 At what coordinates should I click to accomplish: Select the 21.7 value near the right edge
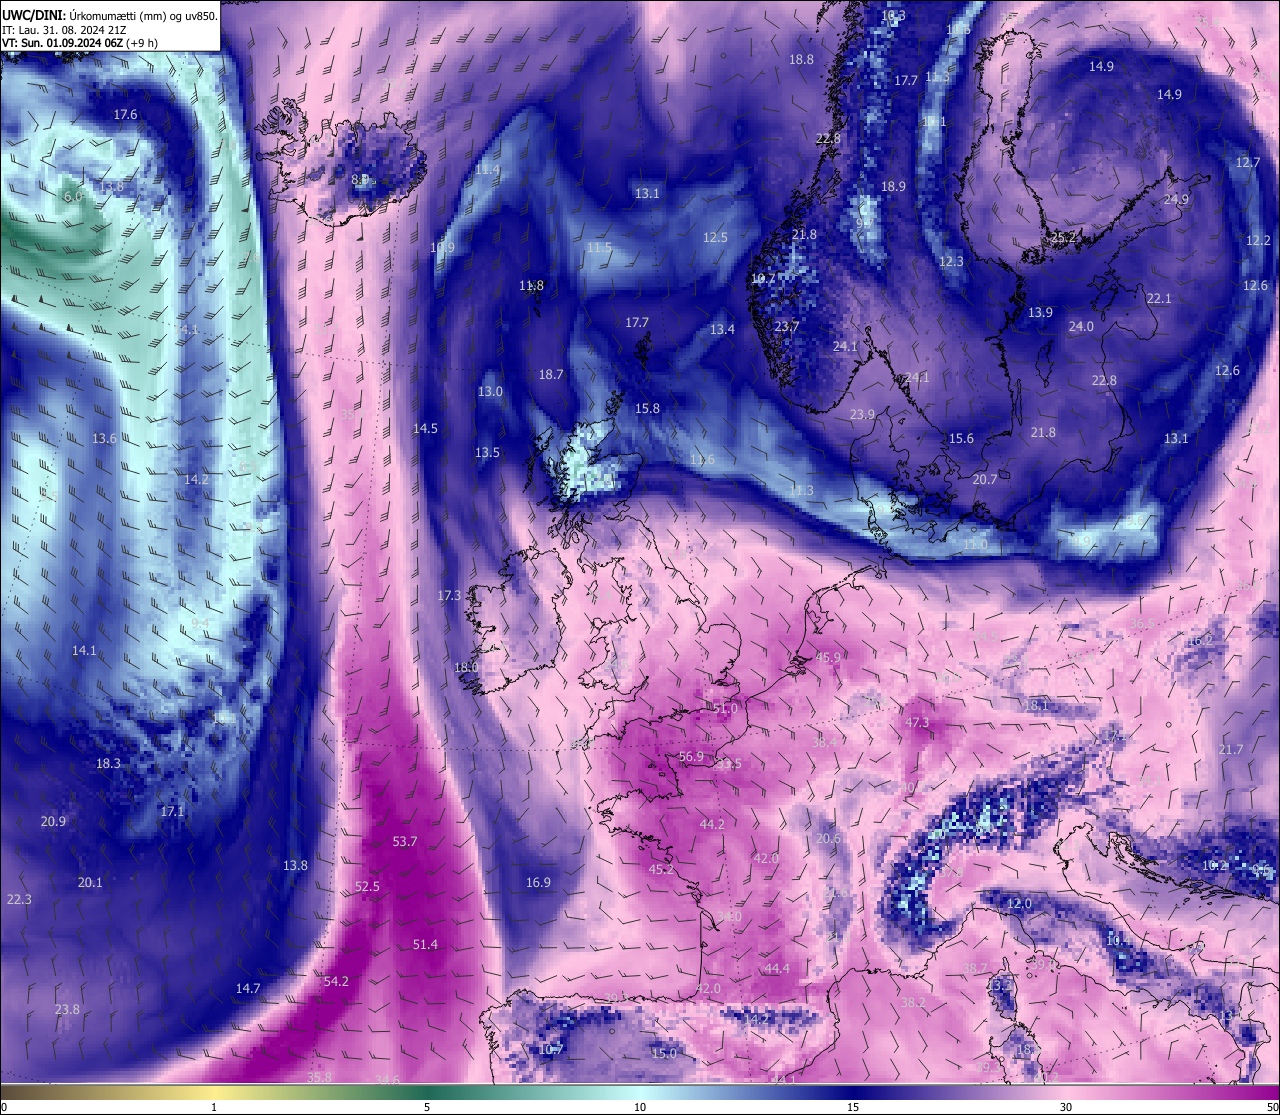pos(1231,750)
